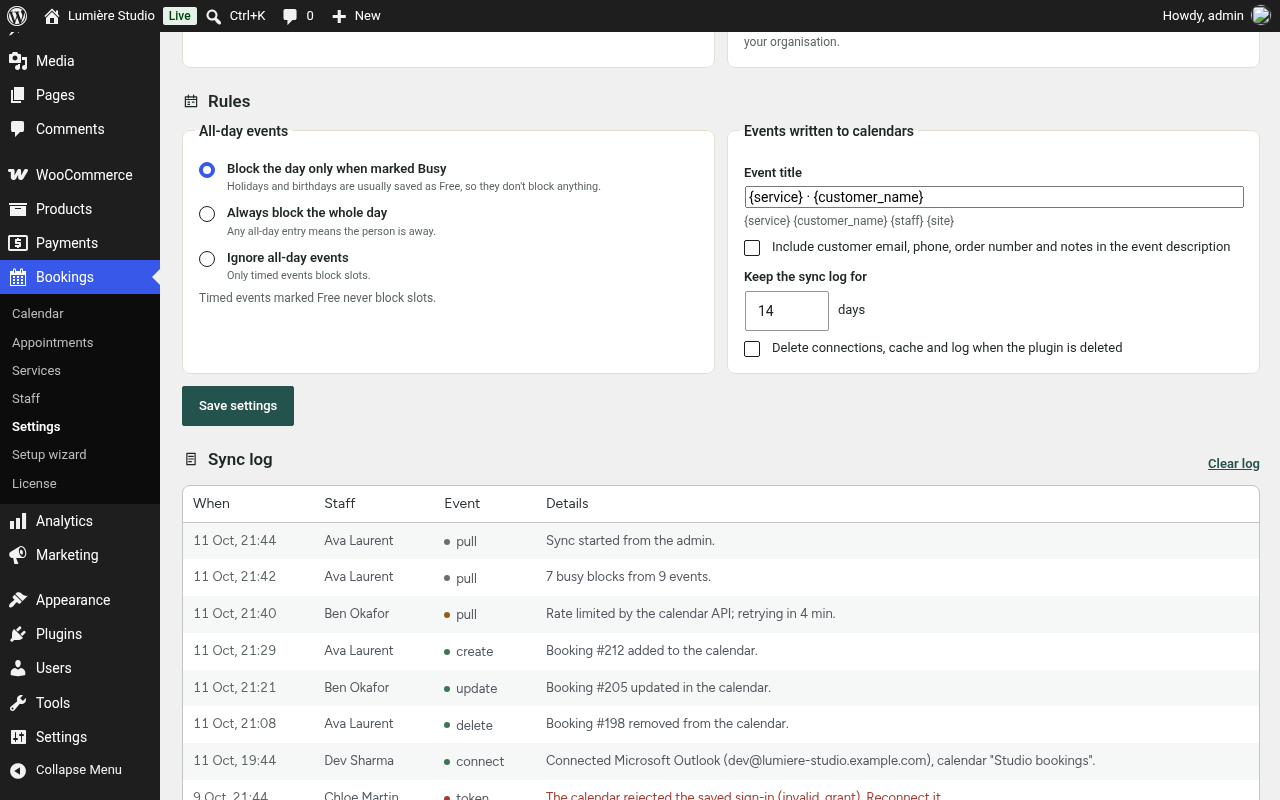Focus the Event title input field
This screenshot has height=800, width=1280.
coord(994,197)
